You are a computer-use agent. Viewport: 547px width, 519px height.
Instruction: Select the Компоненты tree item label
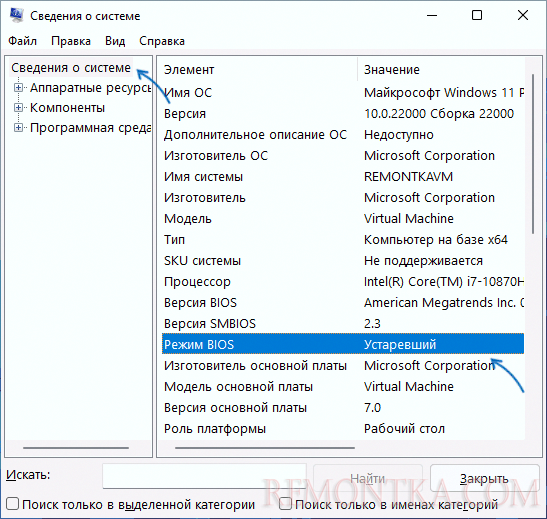[x=67, y=108]
